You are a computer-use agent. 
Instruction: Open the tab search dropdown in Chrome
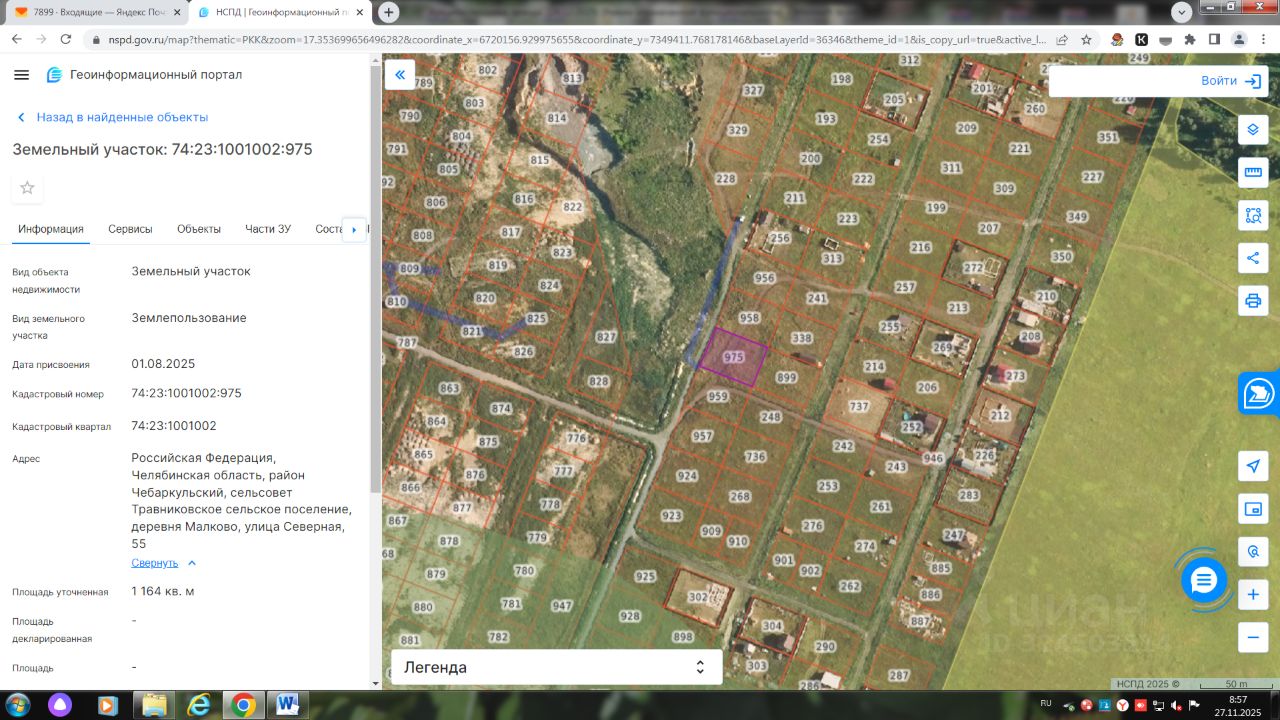1181,12
